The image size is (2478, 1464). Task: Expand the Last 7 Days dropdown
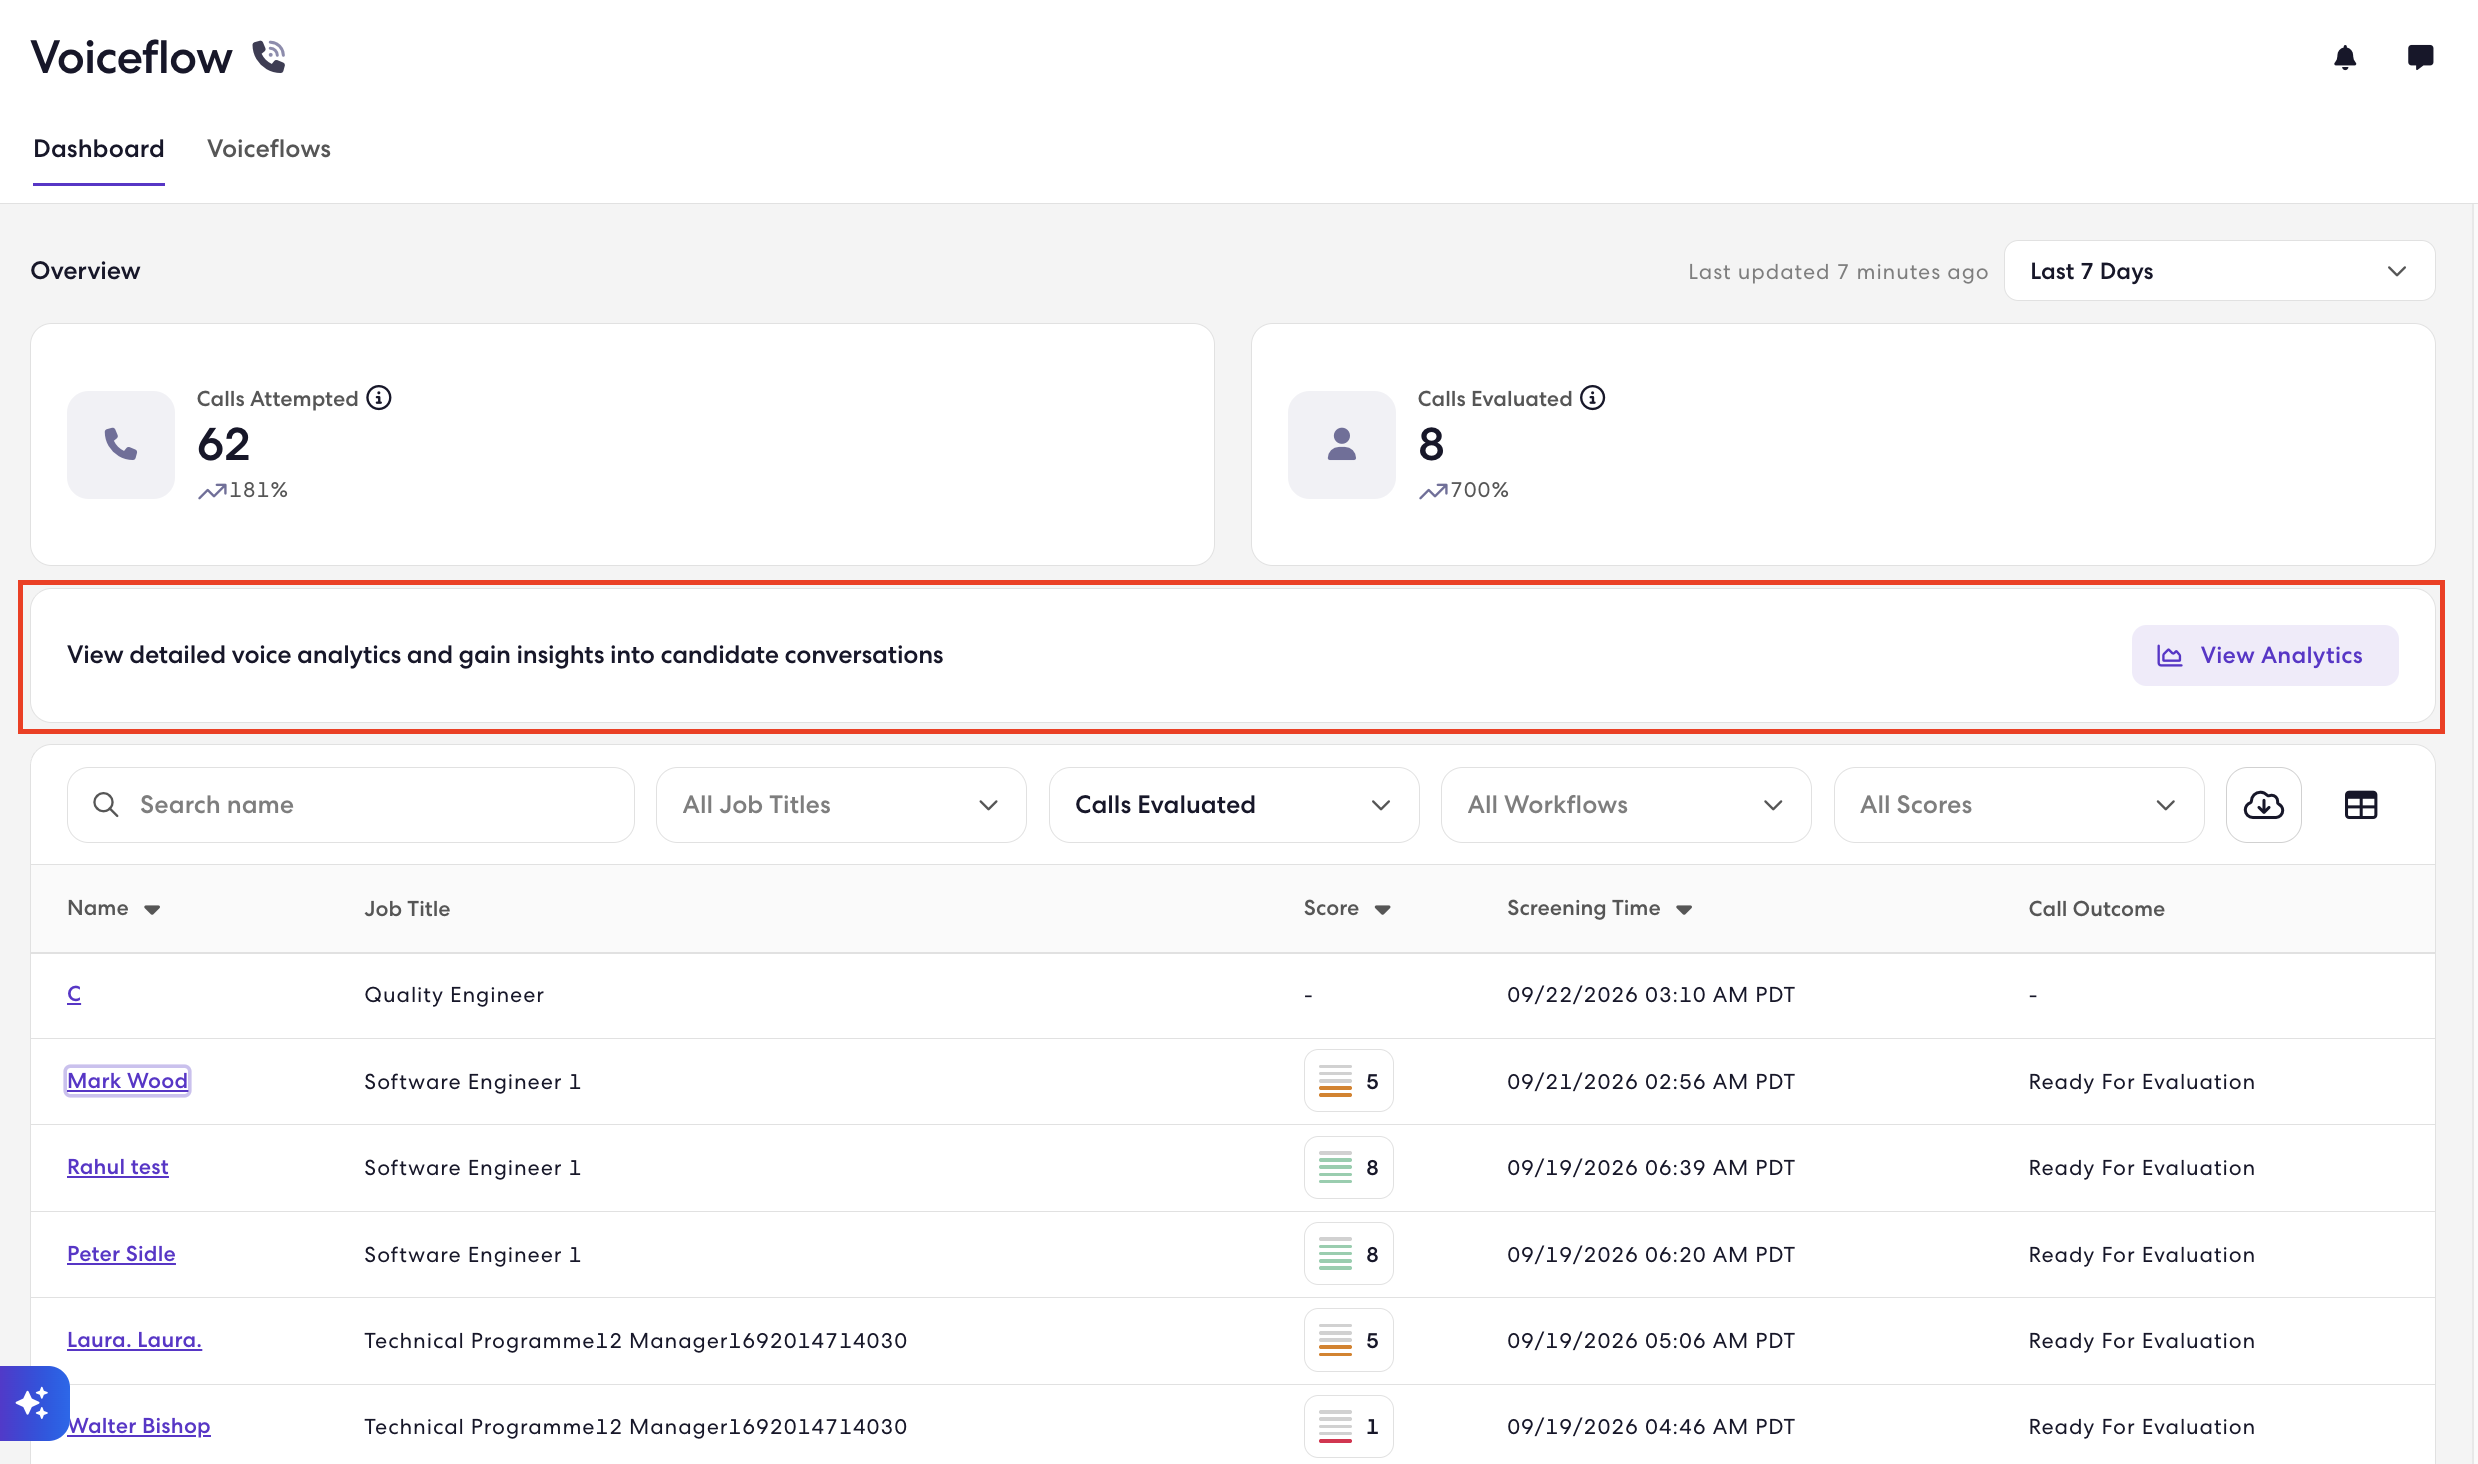click(x=2219, y=271)
